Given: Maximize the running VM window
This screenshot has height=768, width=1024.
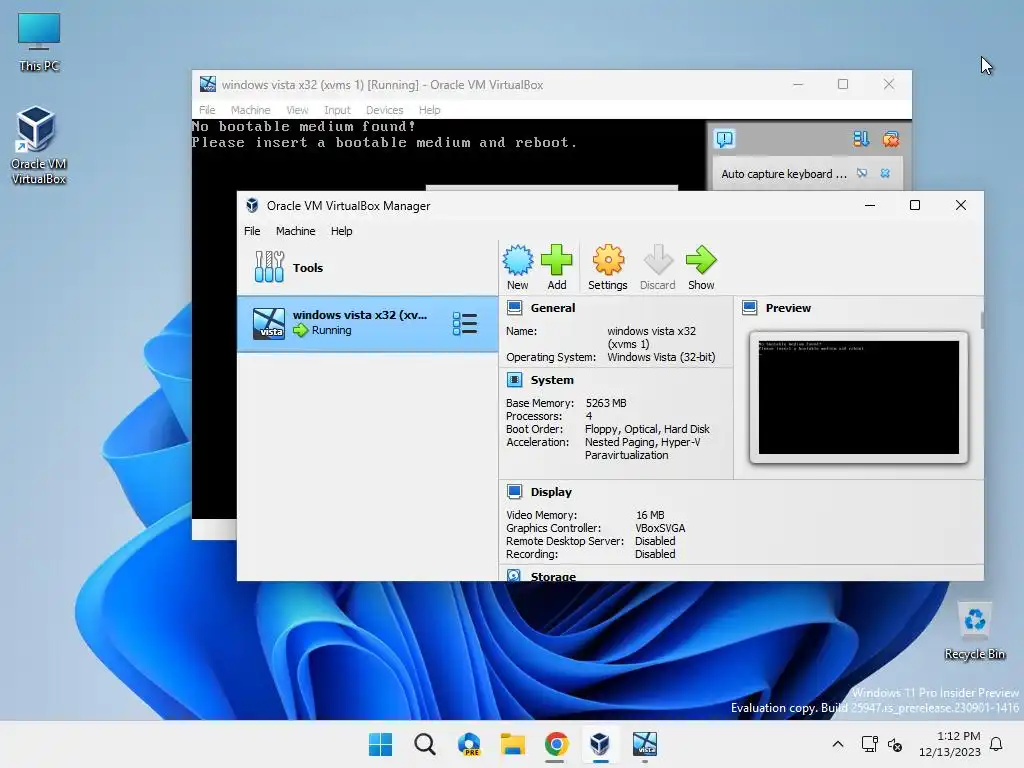Looking at the screenshot, I should coord(843,84).
